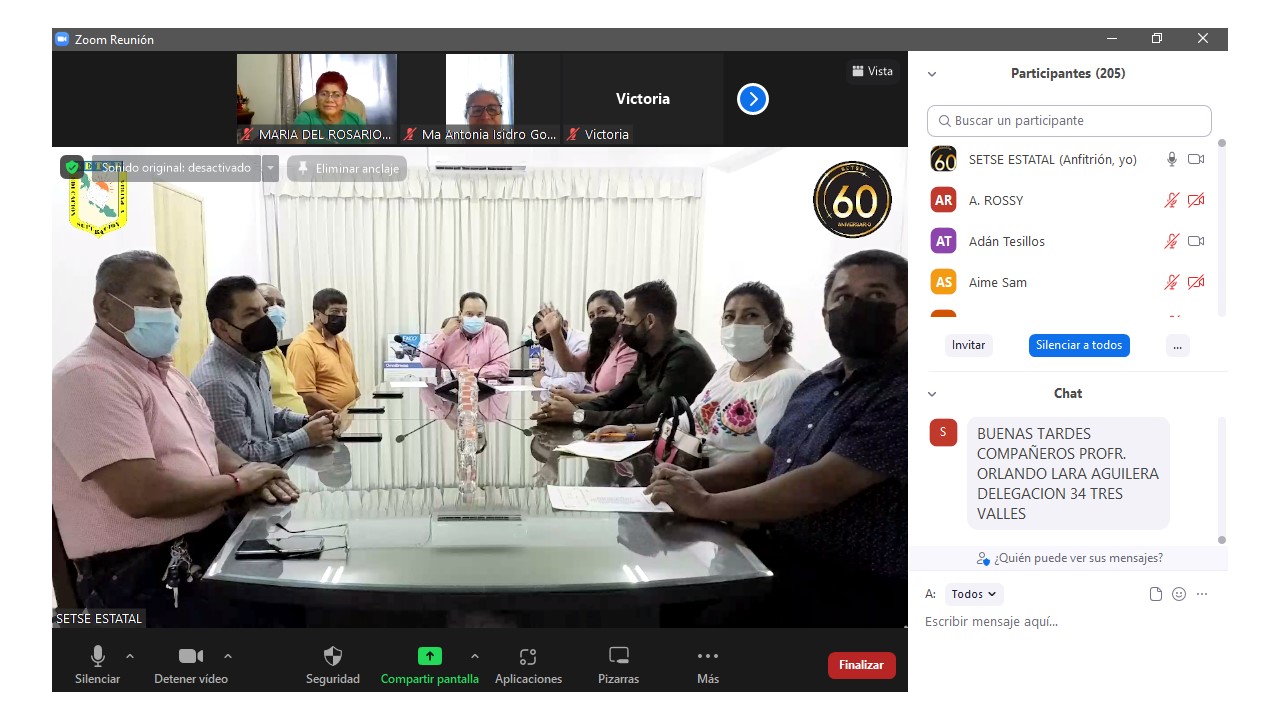Open video options arrow next to Detener vídeo

click(227, 656)
